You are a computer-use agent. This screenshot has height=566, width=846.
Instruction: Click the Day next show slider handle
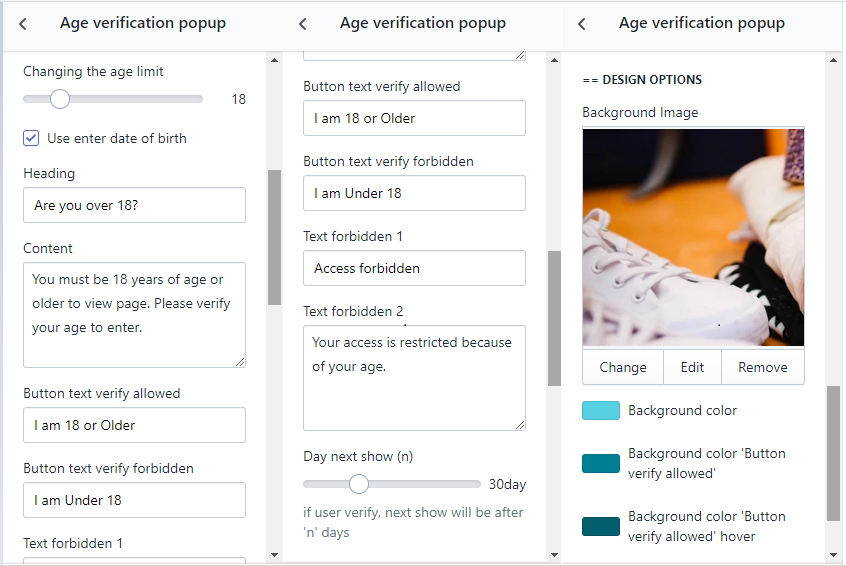click(359, 484)
